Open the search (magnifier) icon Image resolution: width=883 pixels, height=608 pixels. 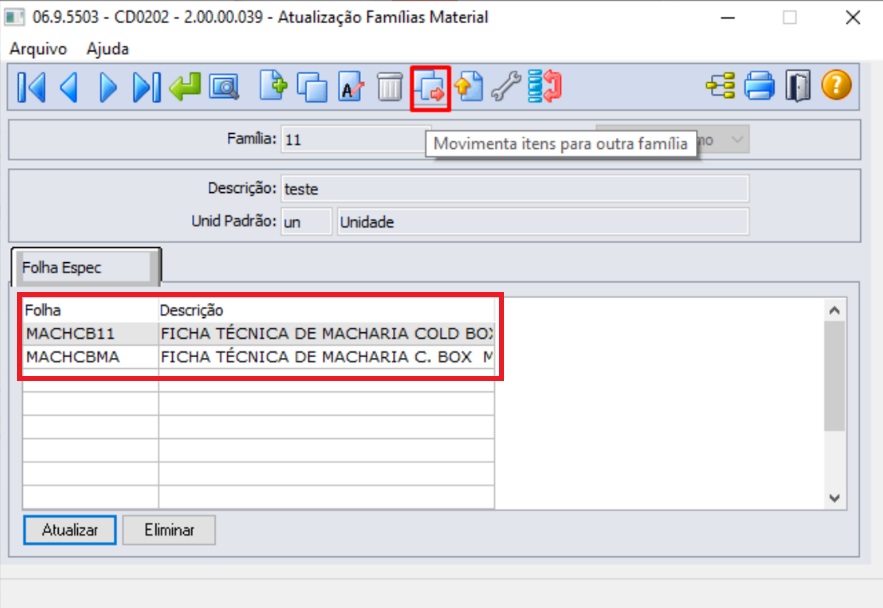point(224,87)
